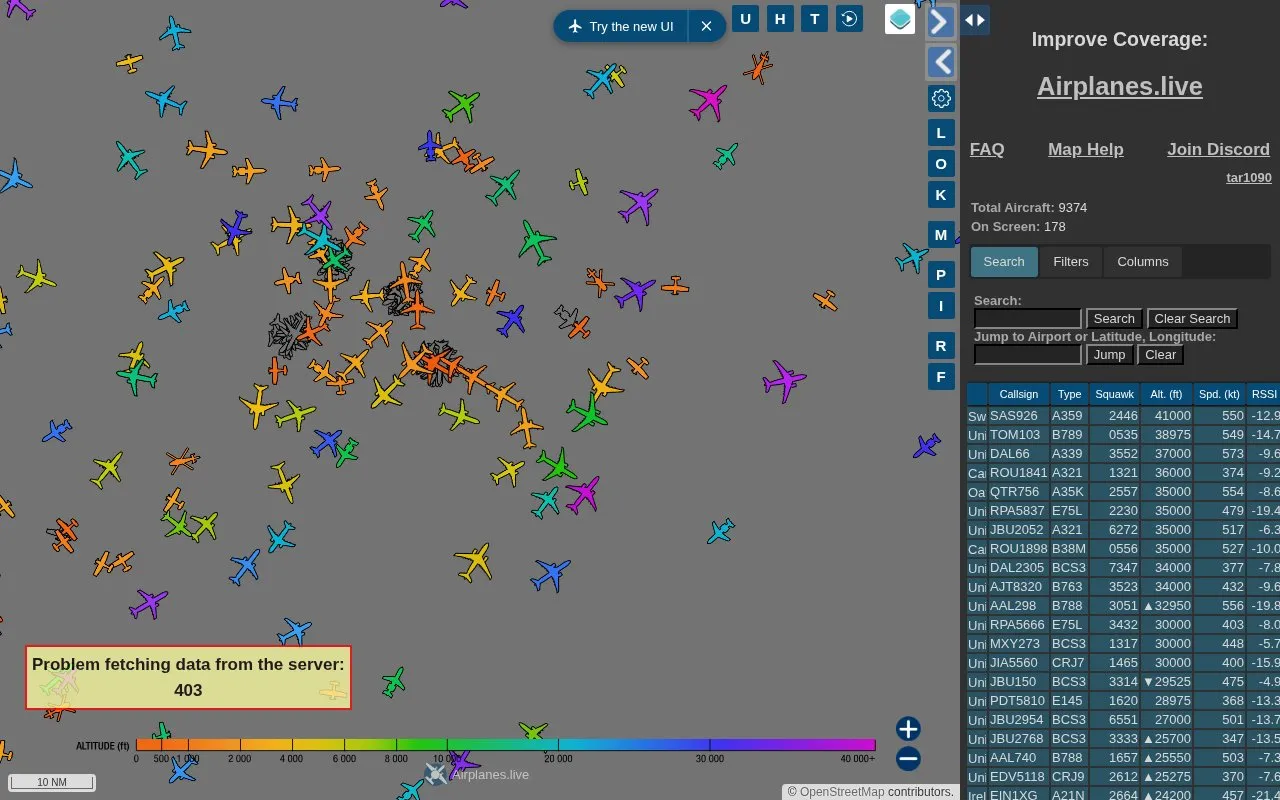1280x800 pixels.
Task: Click the Search submit button
Action: pyautogui.click(x=1114, y=319)
